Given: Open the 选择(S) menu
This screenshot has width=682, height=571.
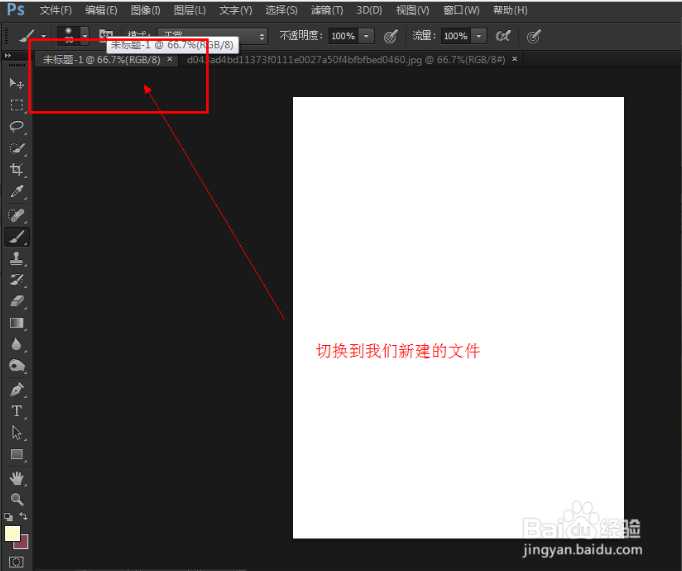Looking at the screenshot, I should pos(281,10).
